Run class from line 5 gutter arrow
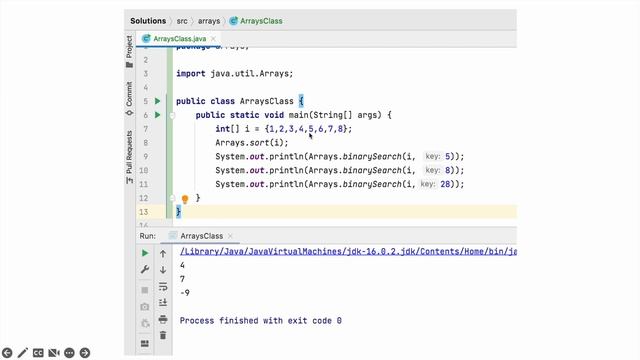The width and height of the screenshot is (640, 360). coord(158,101)
